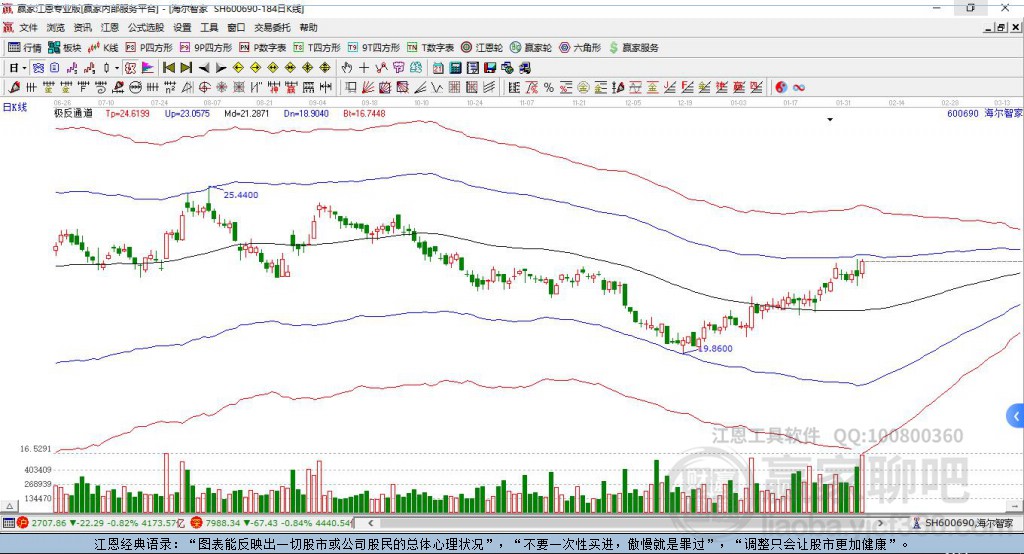
Task: Select the red pencil drawing tool
Action: [14, 87]
